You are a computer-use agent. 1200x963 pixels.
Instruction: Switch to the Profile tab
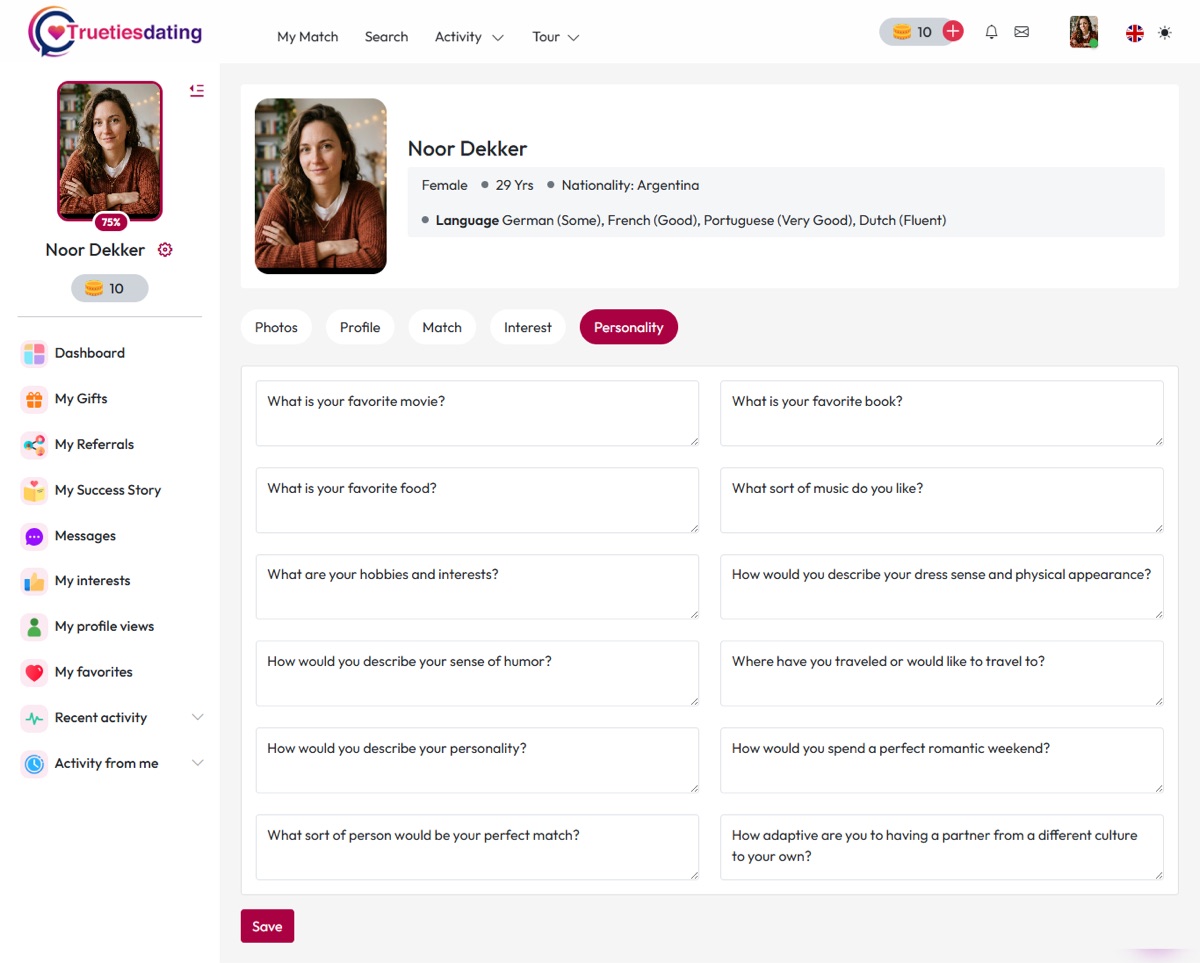click(x=360, y=327)
